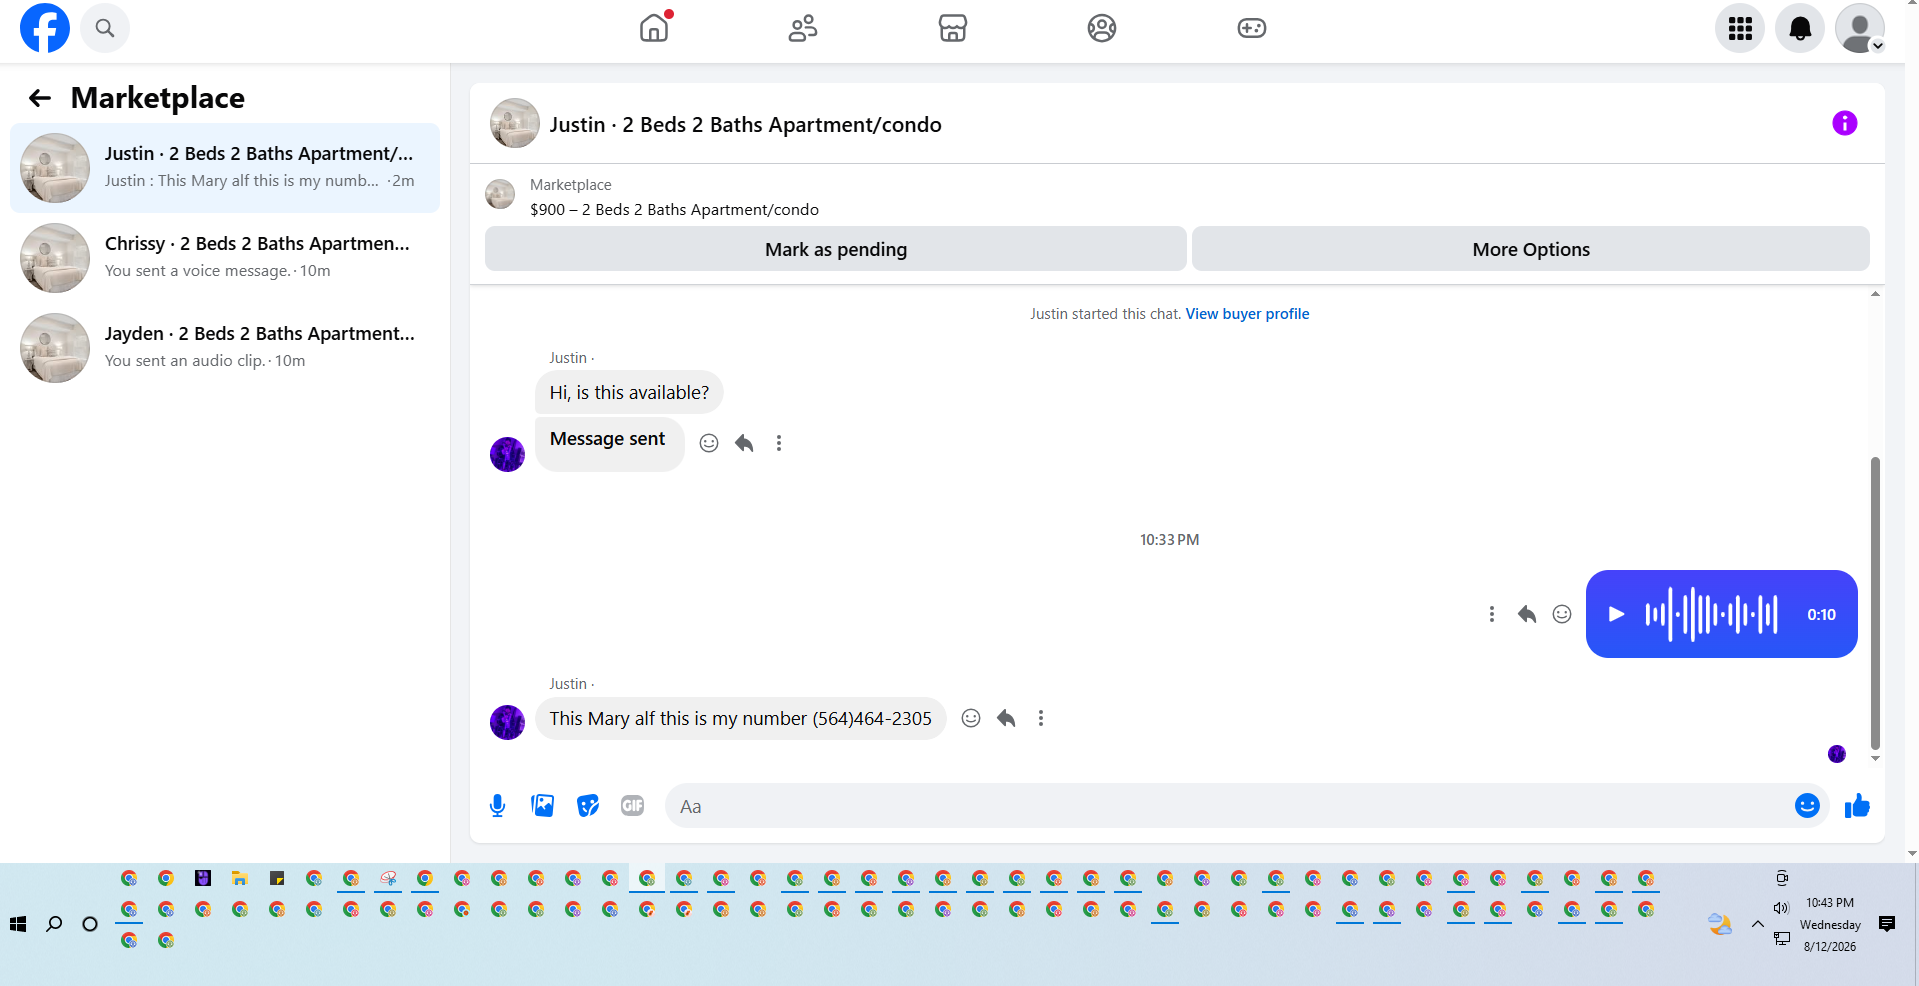Select Jayden's apartment conversation
The width and height of the screenshot is (1919, 986).
225,348
